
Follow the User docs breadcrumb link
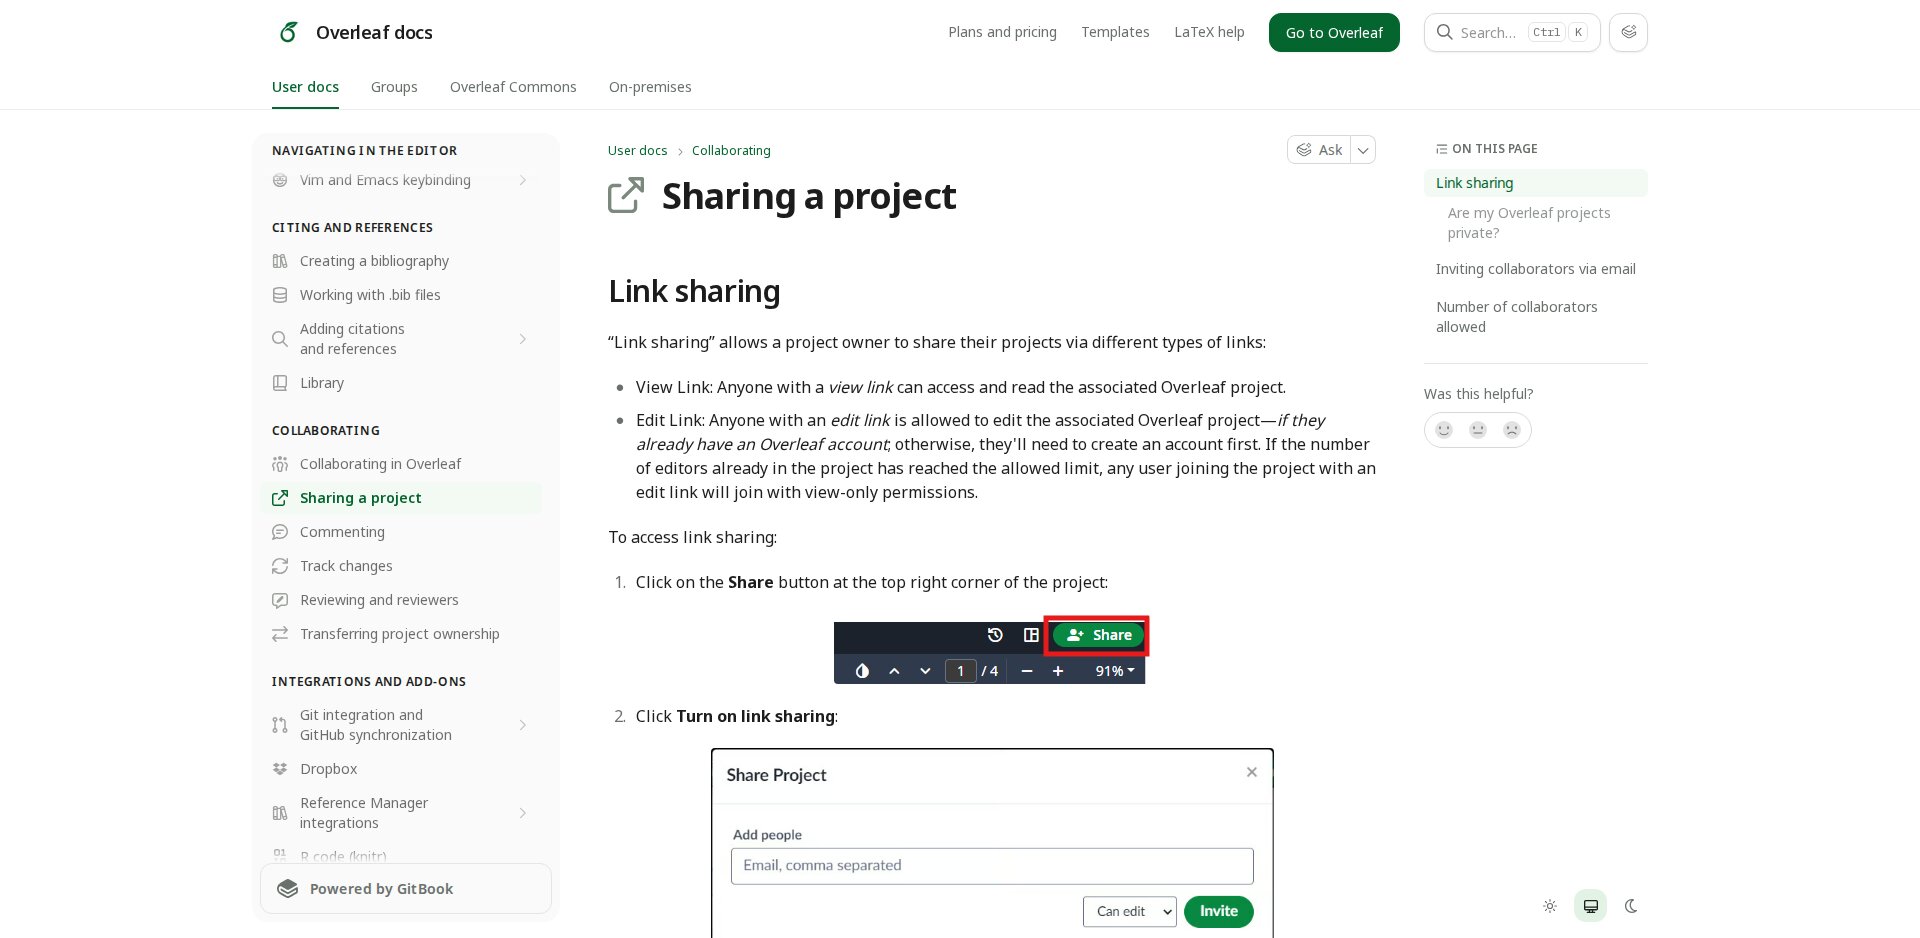637,151
